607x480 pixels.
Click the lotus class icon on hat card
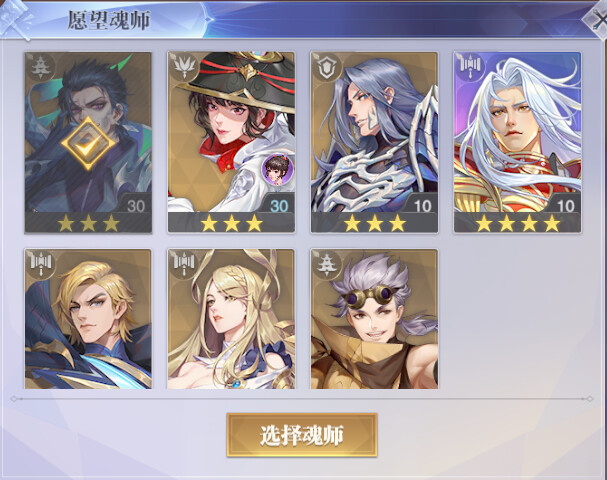pyautogui.click(x=183, y=67)
